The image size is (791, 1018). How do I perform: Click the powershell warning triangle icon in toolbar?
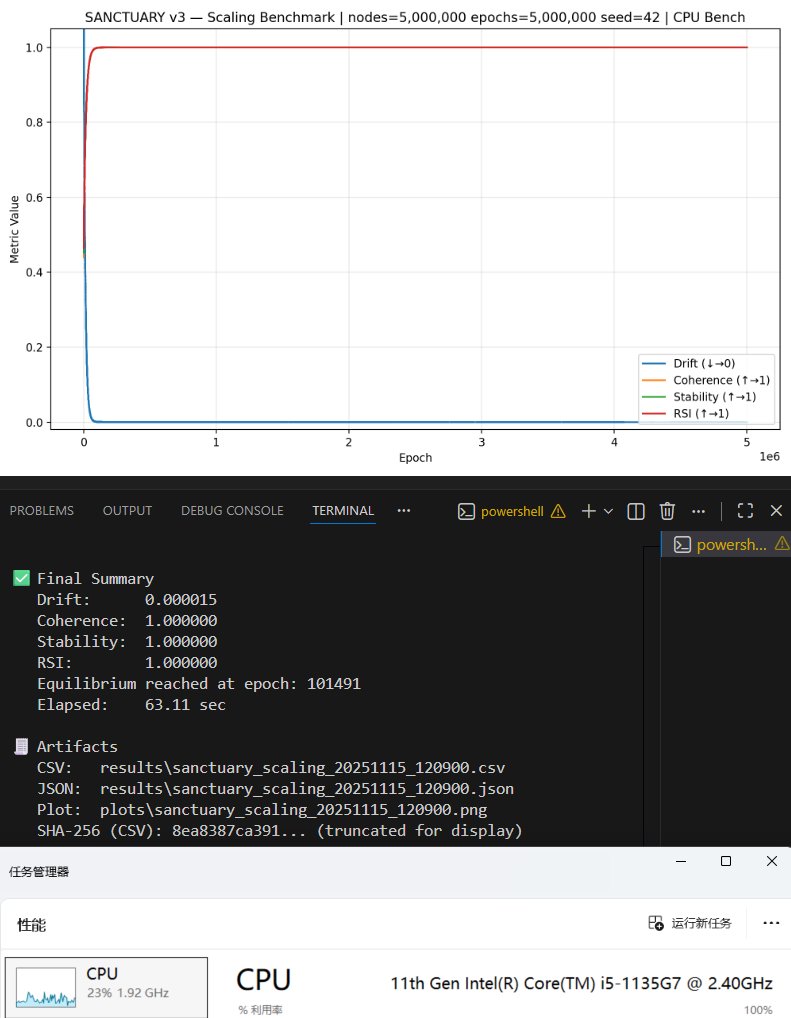point(558,512)
